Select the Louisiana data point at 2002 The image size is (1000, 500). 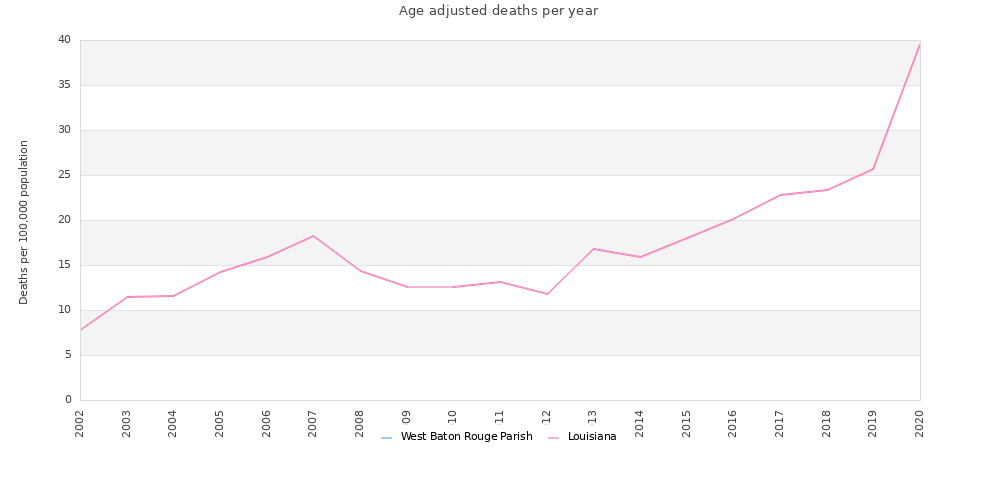click(x=80, y=330)
